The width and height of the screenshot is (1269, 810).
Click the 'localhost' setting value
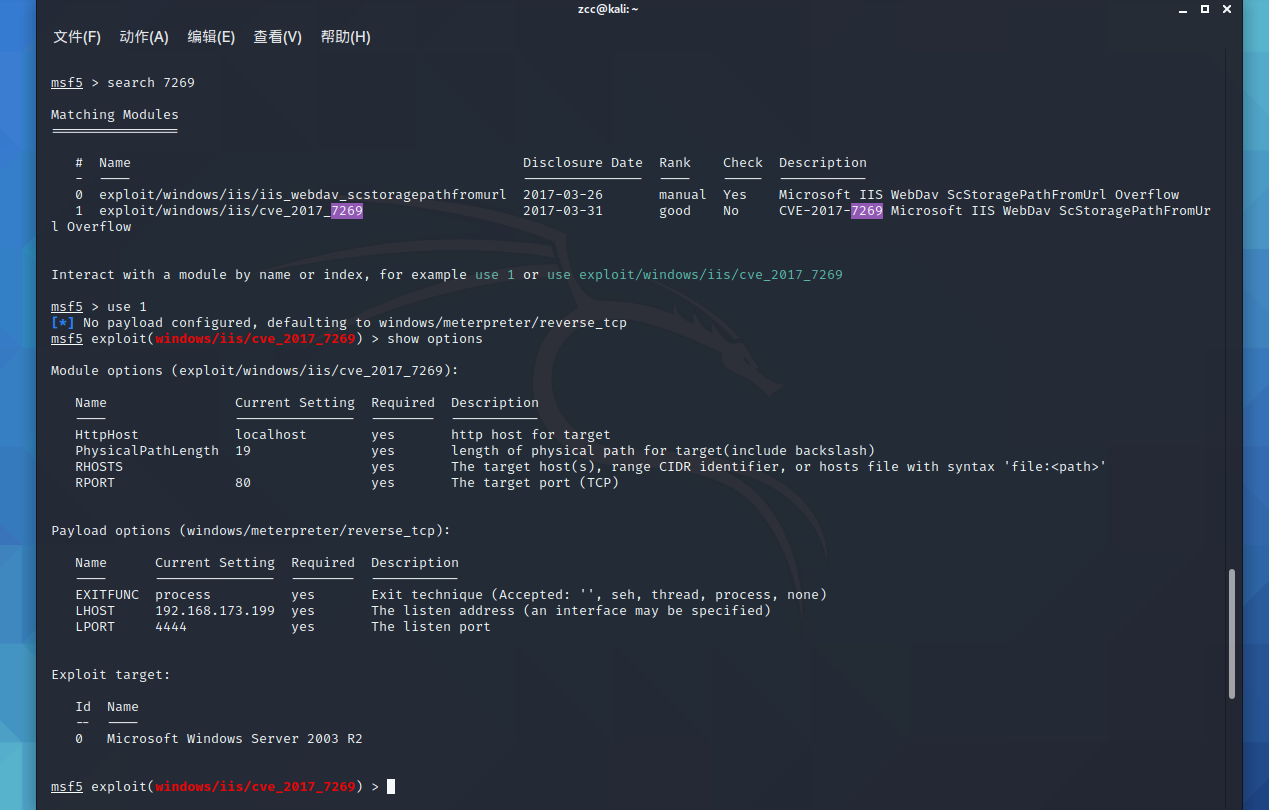[x=271, y=435]
